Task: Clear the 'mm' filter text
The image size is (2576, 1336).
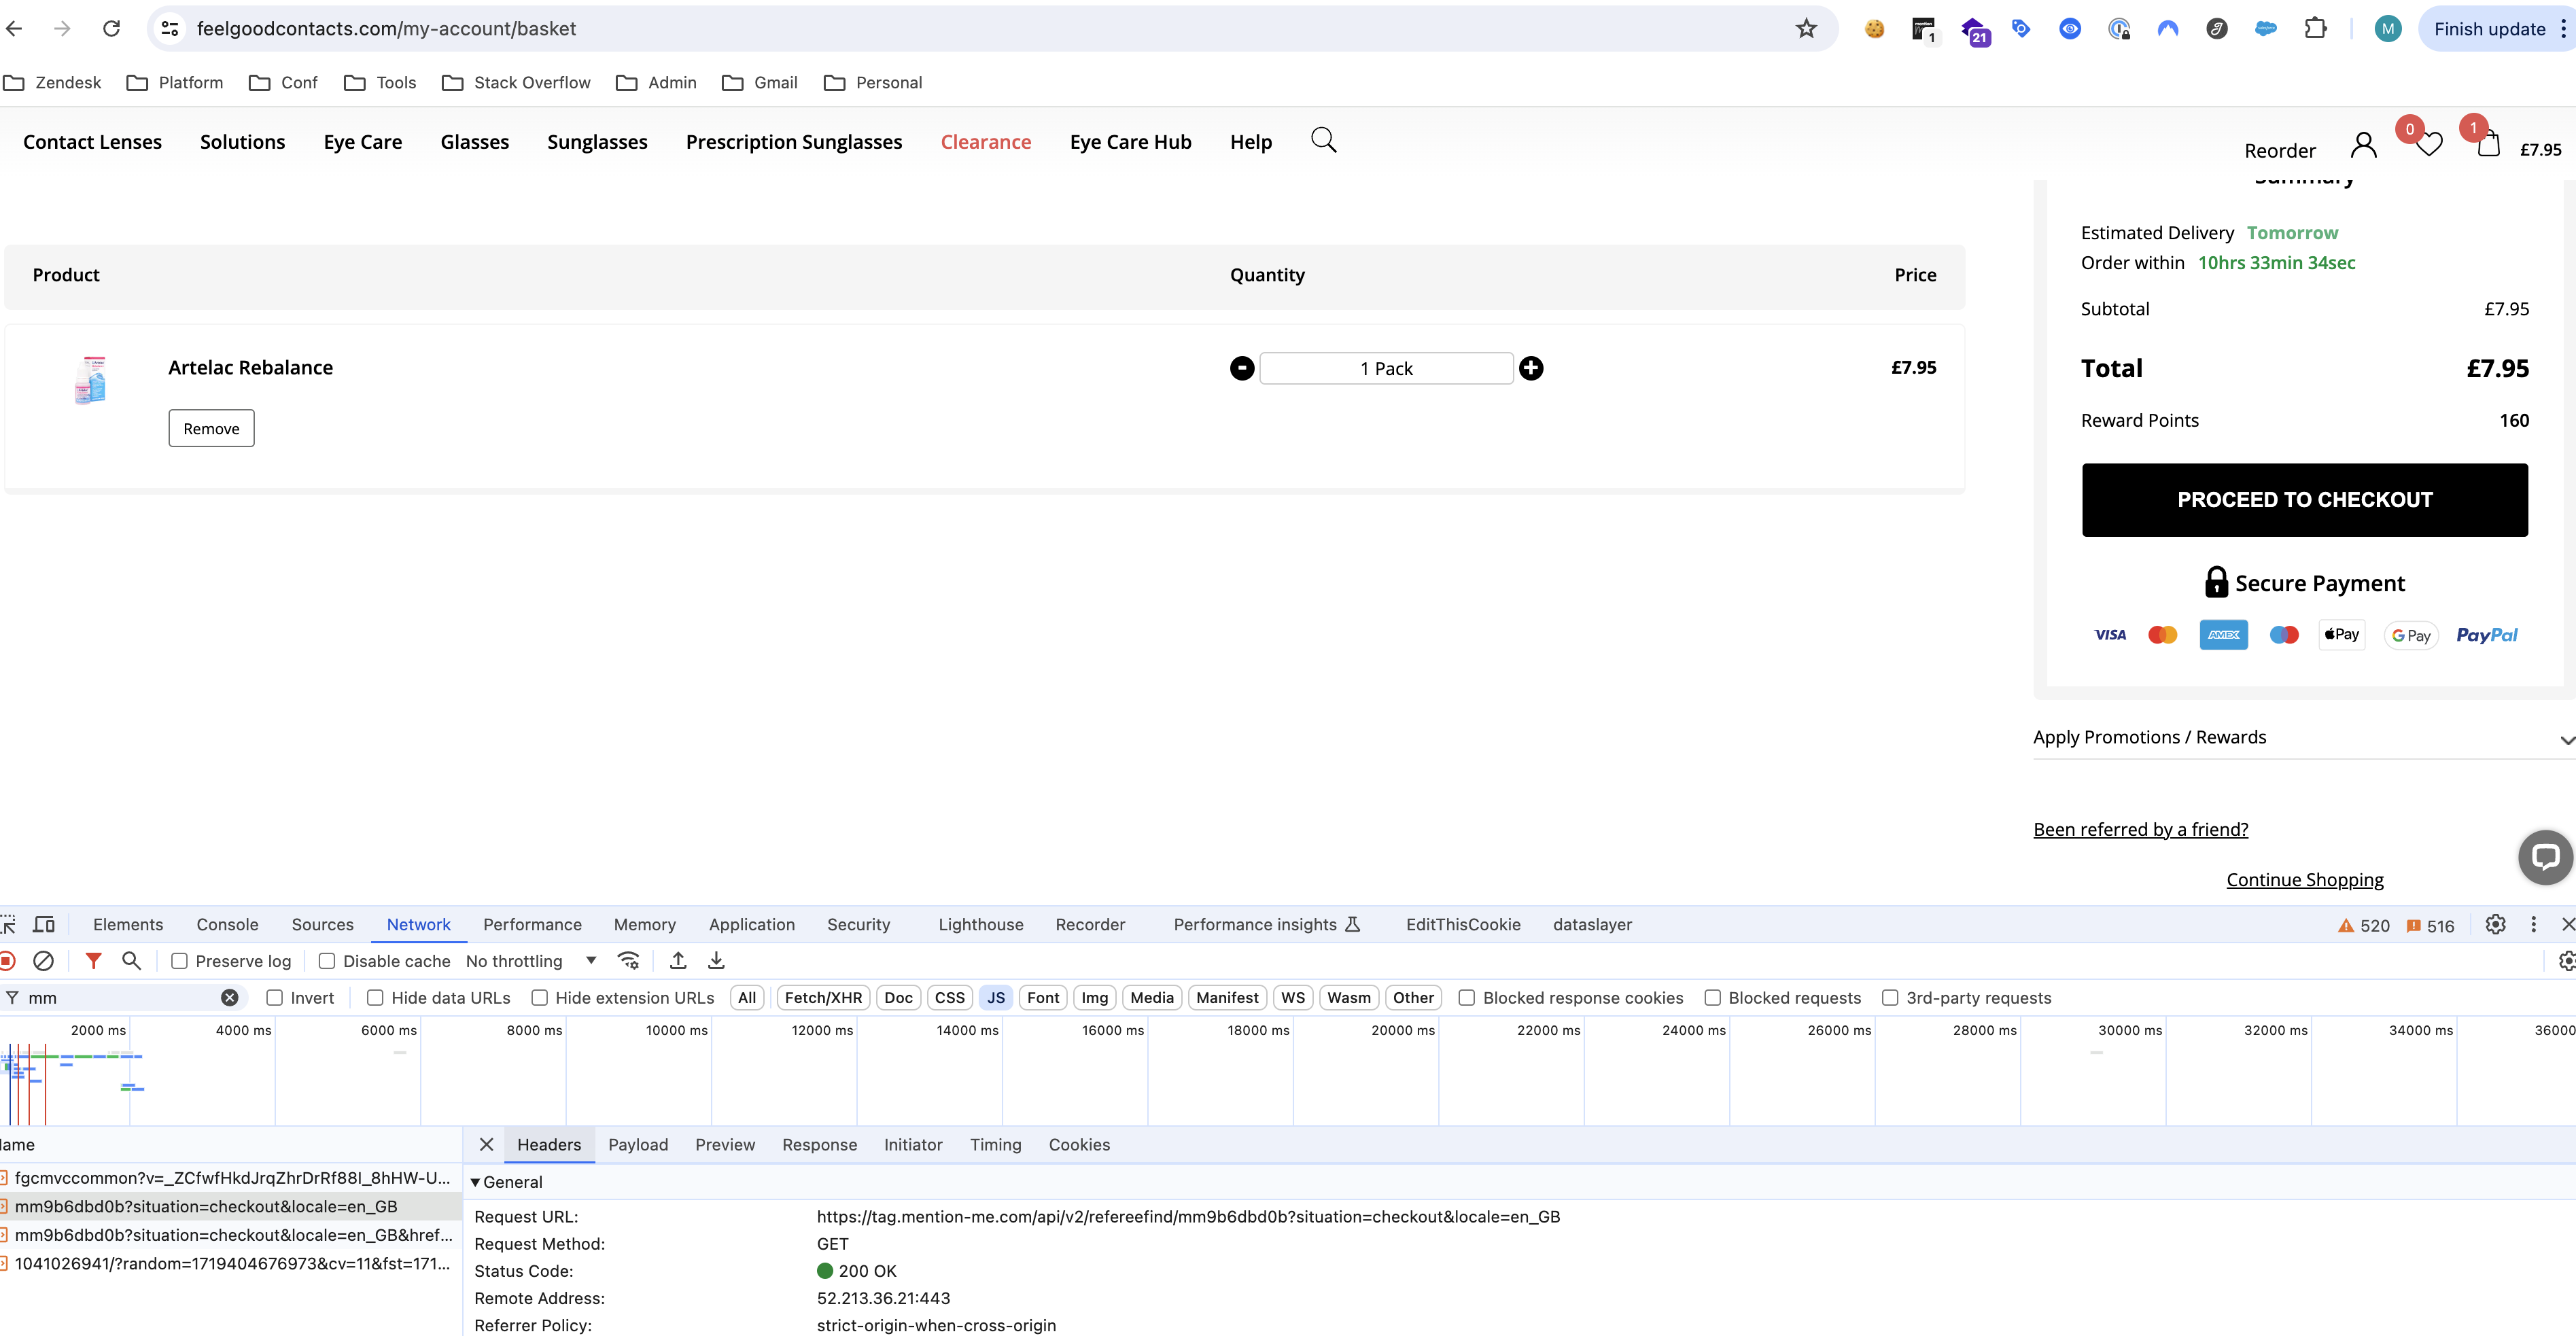Action: [x=229, y=997]
